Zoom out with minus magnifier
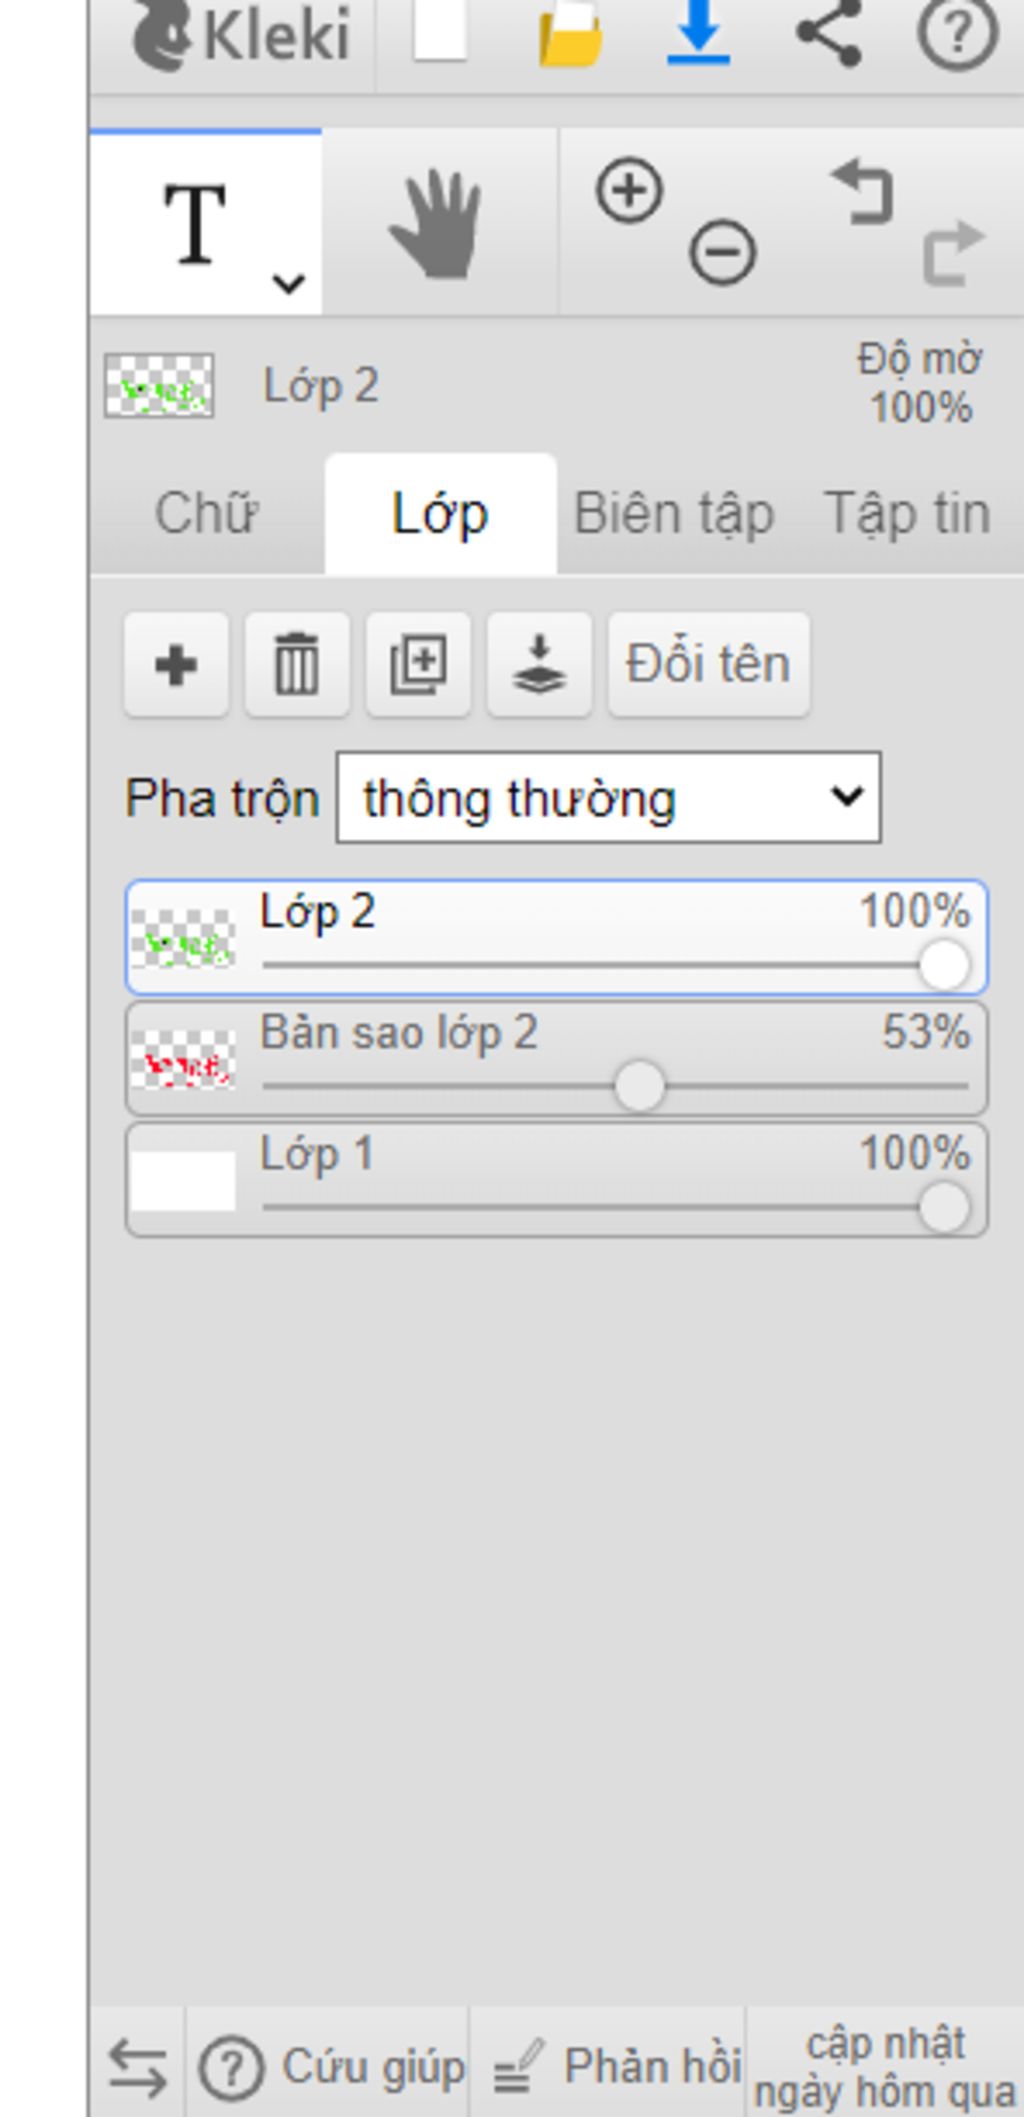This screenshot has width=1024, height=2117. pyautogui.click(x=722, y=251)
